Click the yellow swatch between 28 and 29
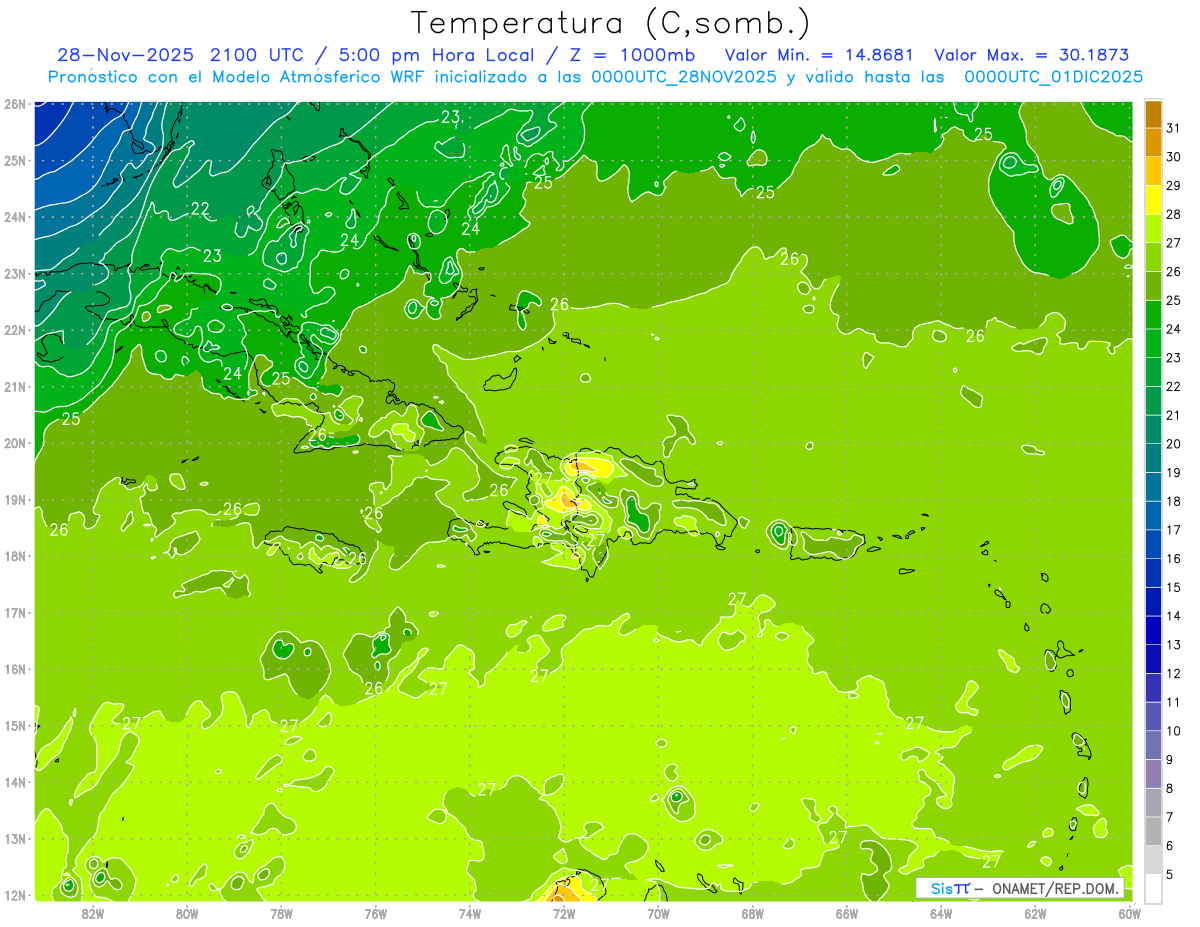This screenshot has width=1200, height=927. [1153, 200]
